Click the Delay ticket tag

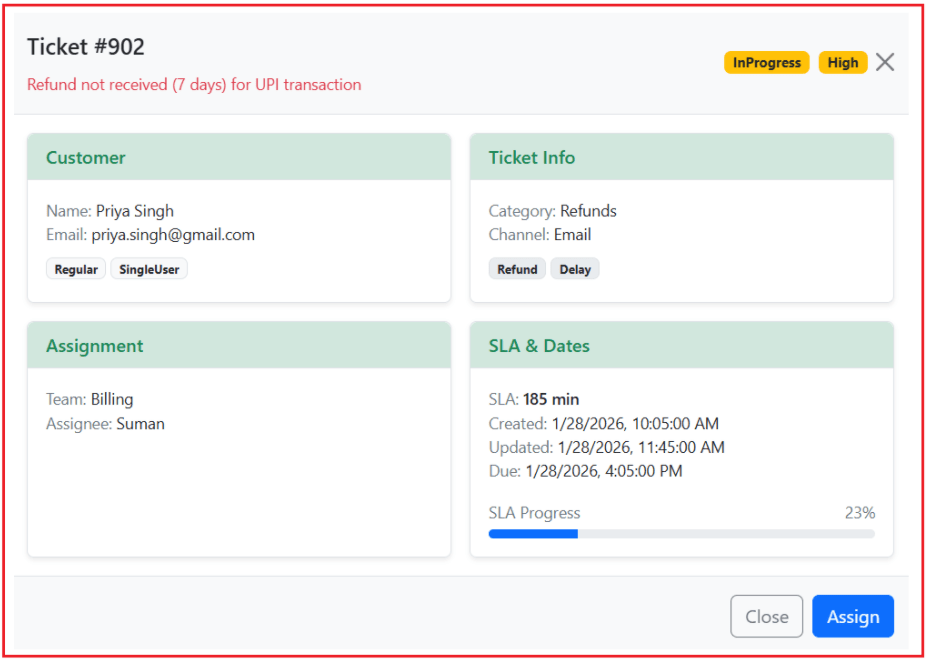575,269
